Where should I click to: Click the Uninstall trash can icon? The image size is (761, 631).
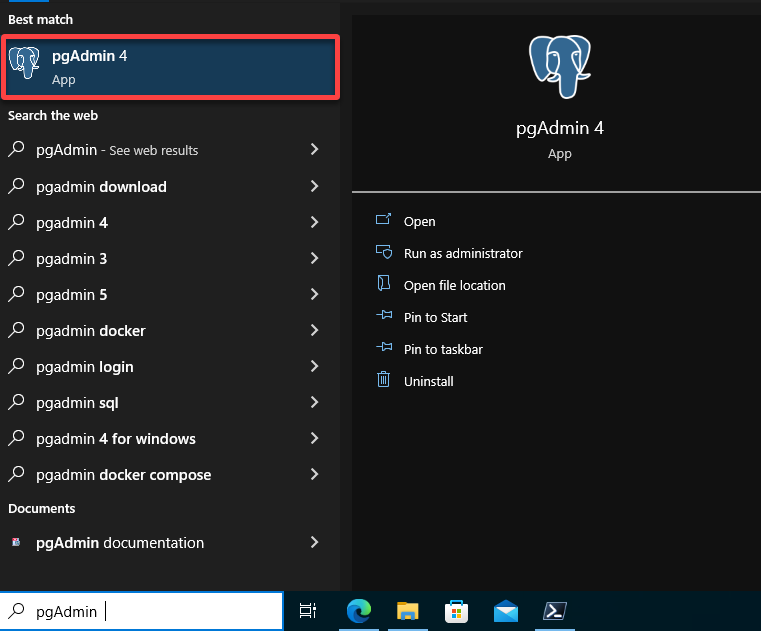(x=383, y=379)
